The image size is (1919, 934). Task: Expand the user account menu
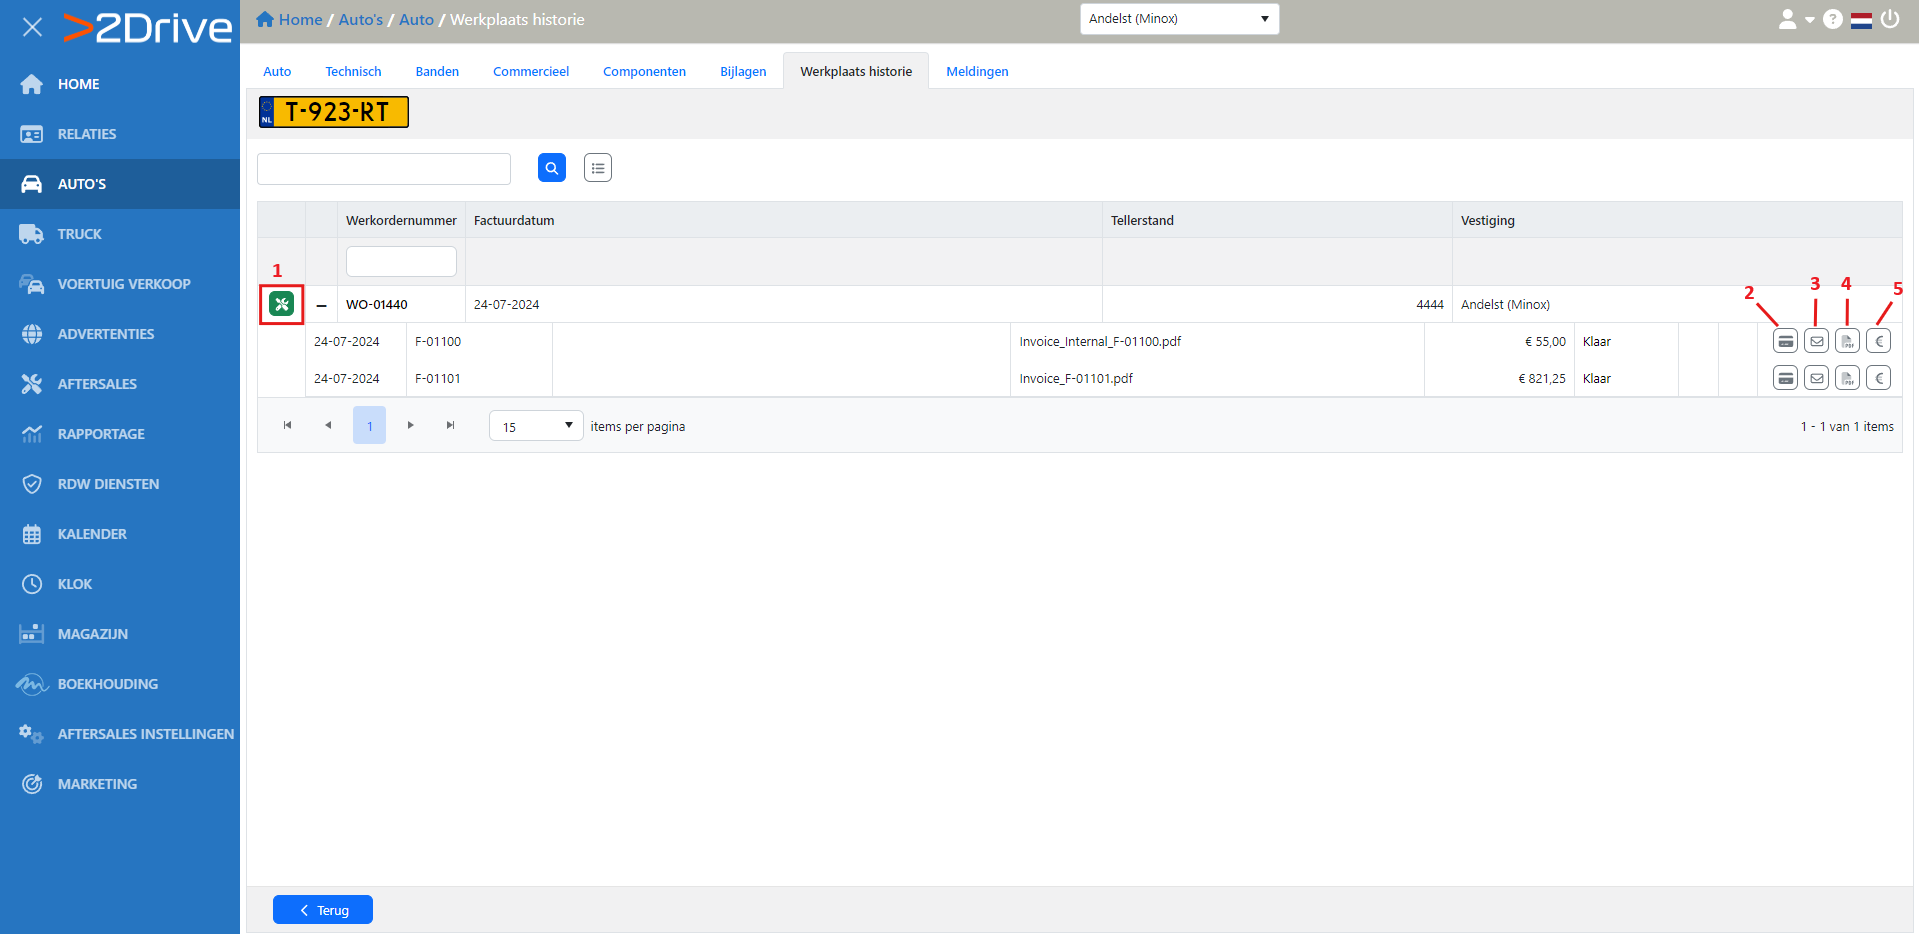click(1795, 19)
